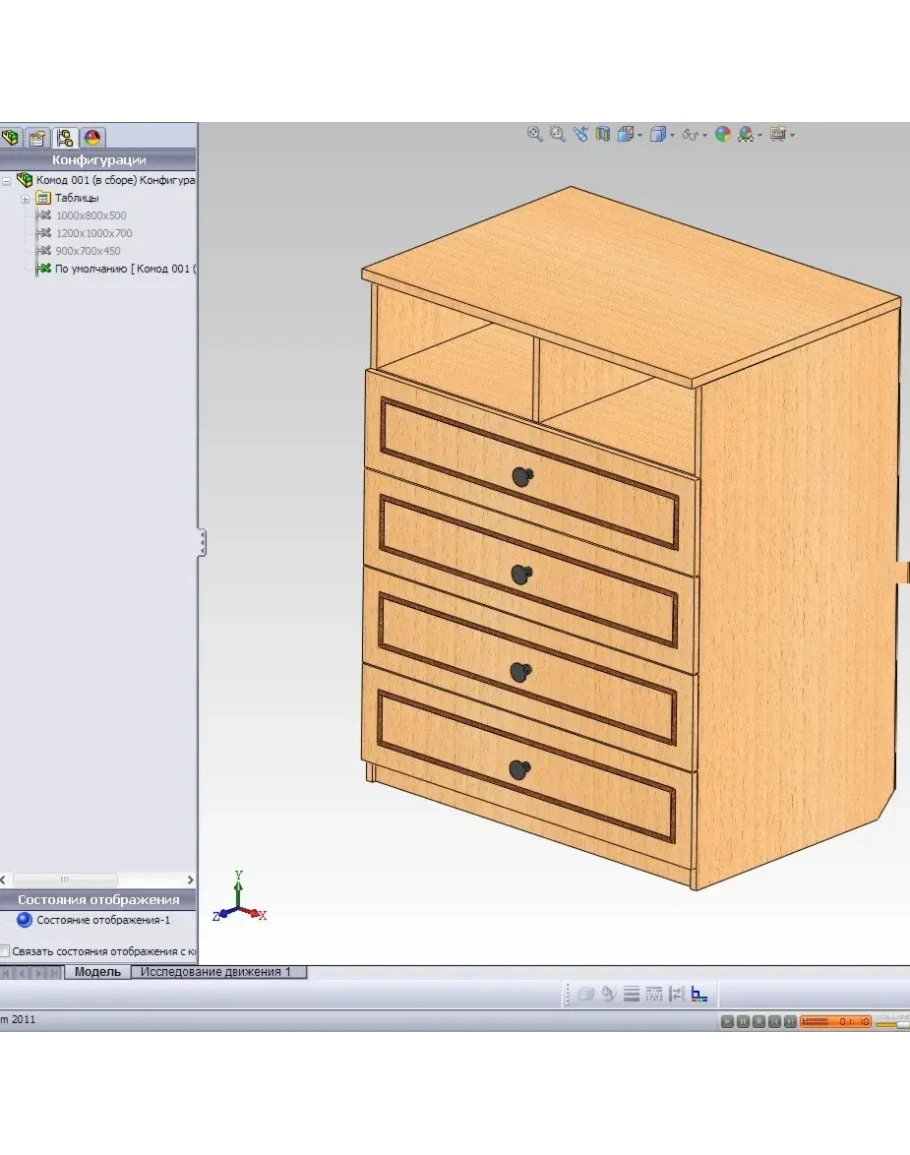Expand the Таблицы folder node
Screen dimensions: 910x1155
click(x=25, y=198)
